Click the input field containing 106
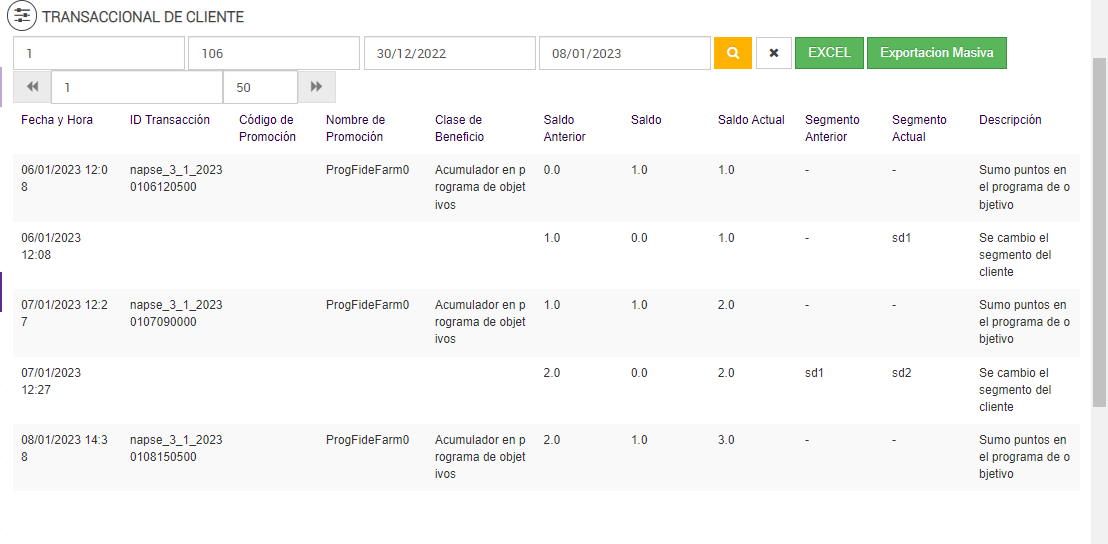The width and height of the screenshot is (1108, 544). [x=273, y=53]
